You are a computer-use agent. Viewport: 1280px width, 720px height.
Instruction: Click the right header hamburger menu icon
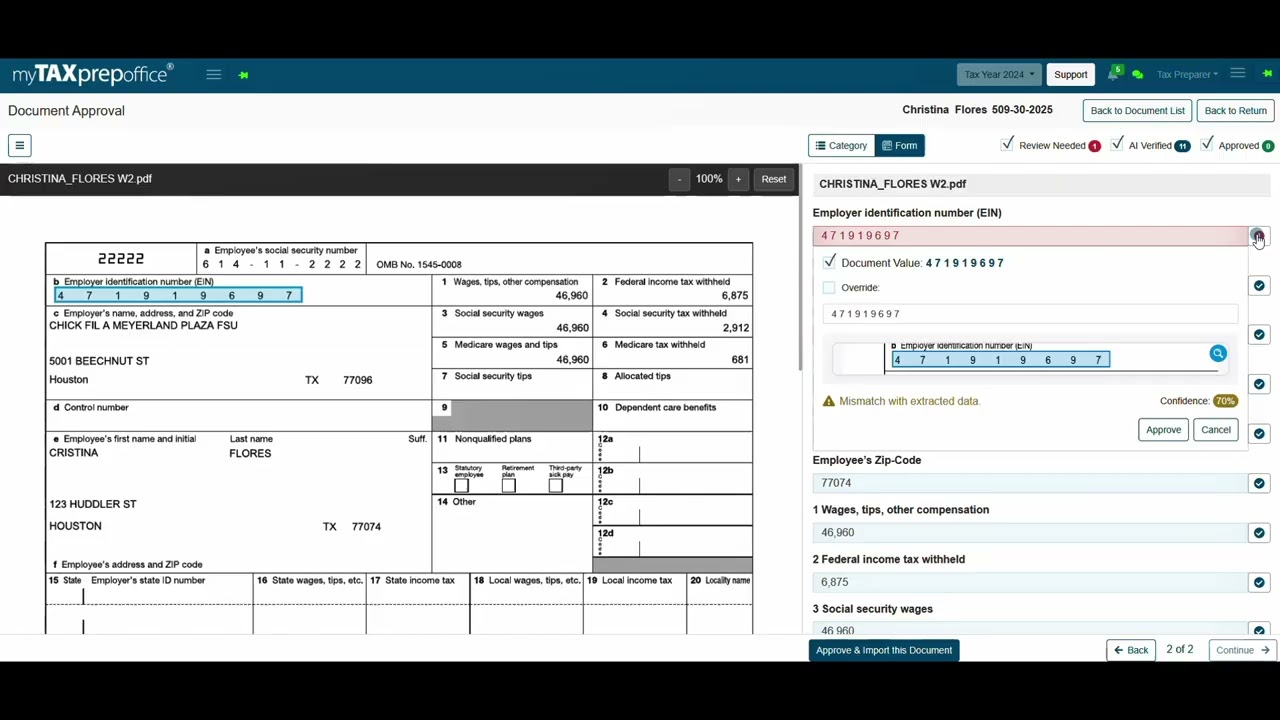[1238, 74]
